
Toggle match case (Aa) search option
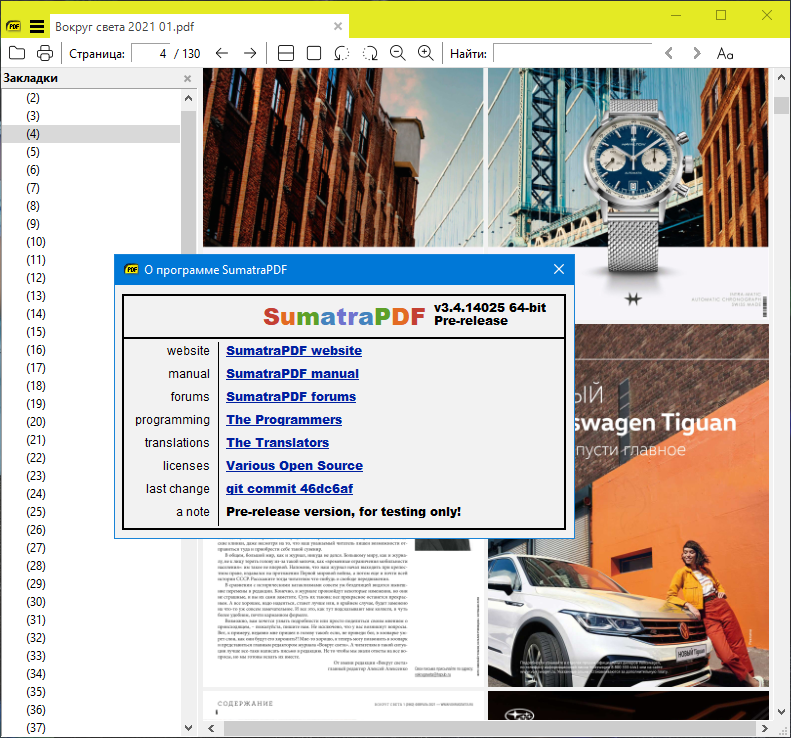pyautogui.click(x=725, y=53)
